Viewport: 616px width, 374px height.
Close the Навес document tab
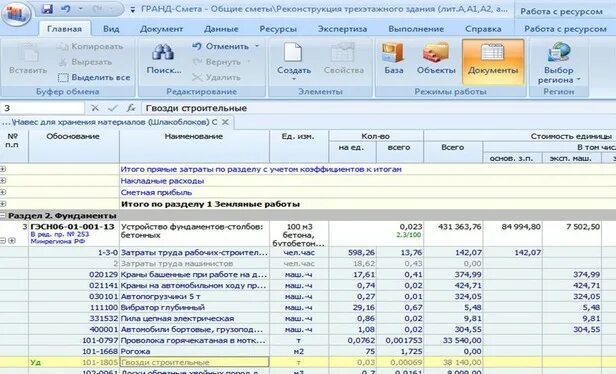225,122
